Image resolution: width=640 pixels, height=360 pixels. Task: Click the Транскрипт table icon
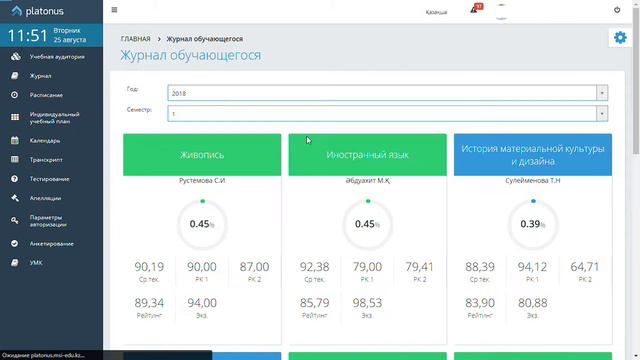coord(15,160)
